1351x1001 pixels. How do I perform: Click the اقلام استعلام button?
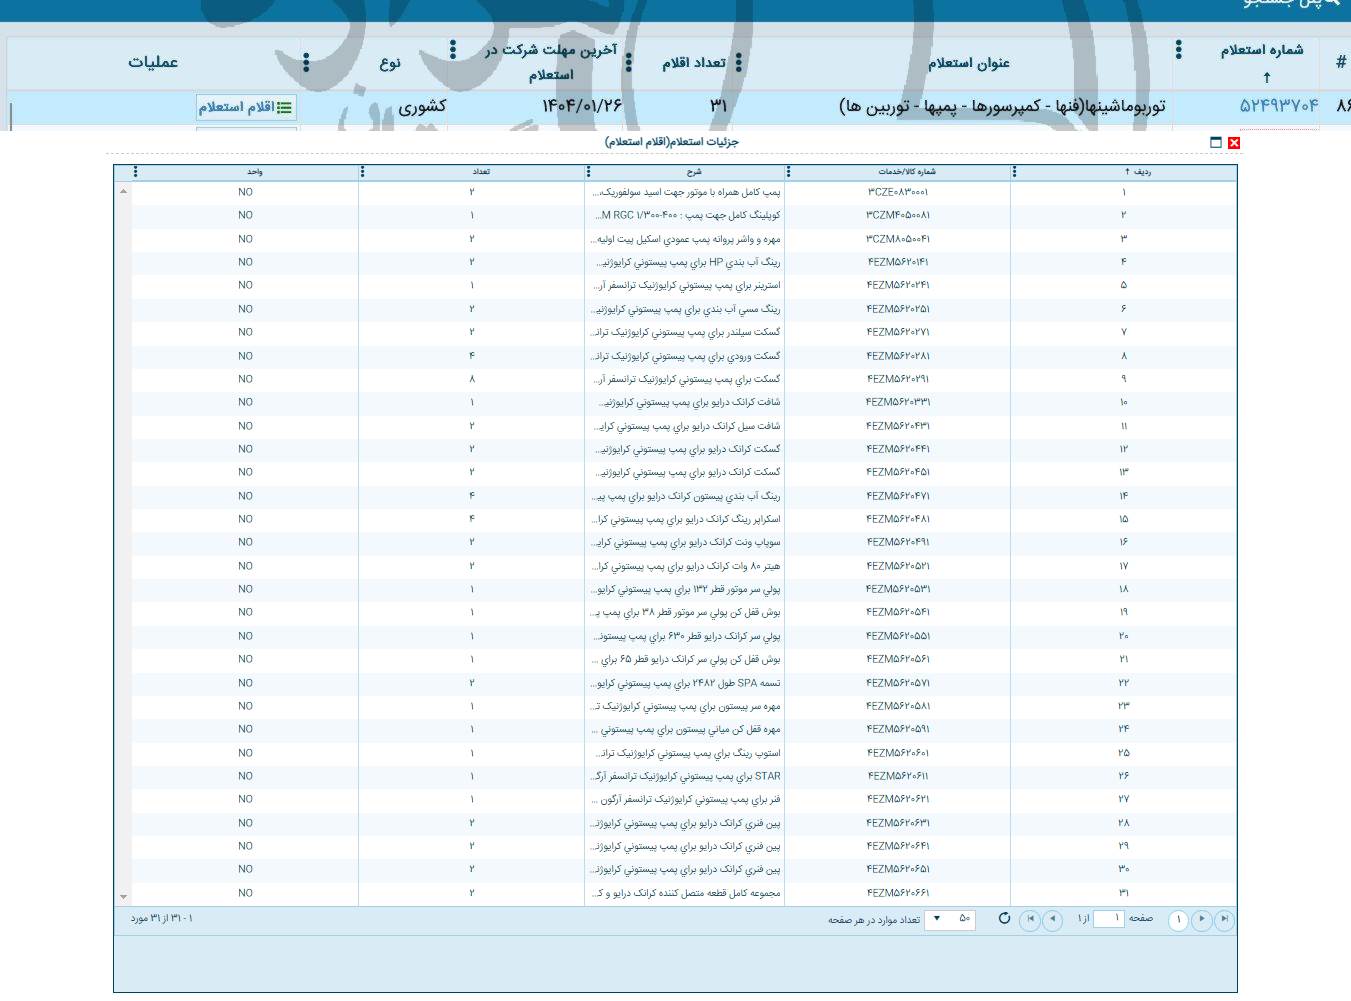(246, 107)
